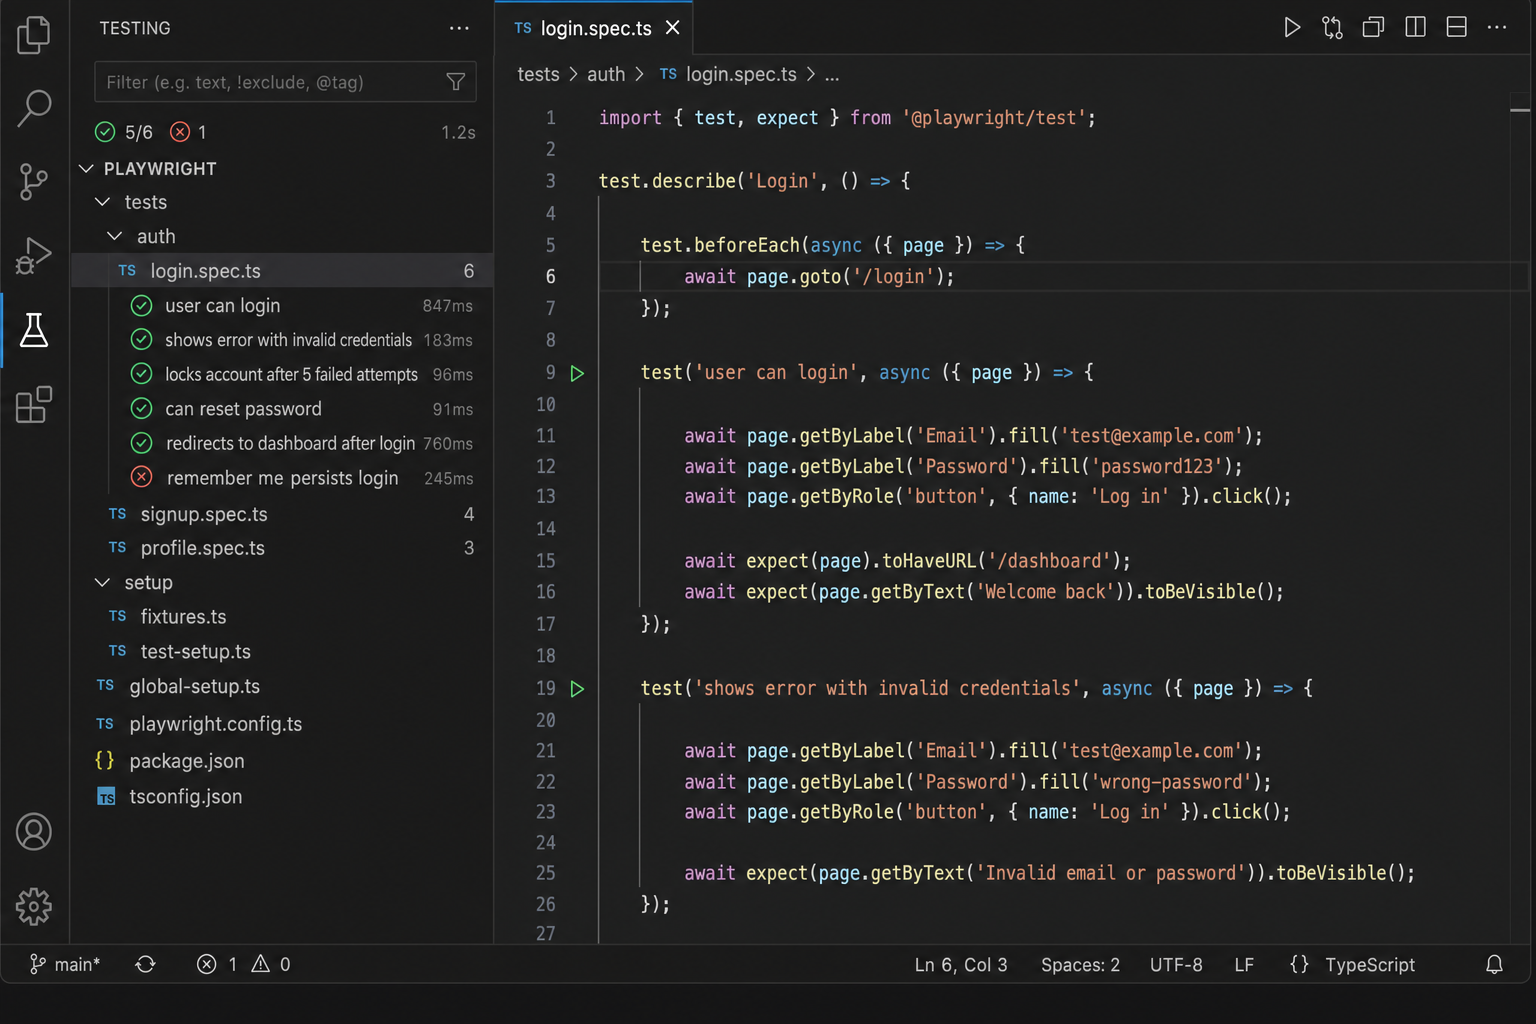Run 'user can login' test from gutter
The image size is (1536, 1024).
pos(577,373)
